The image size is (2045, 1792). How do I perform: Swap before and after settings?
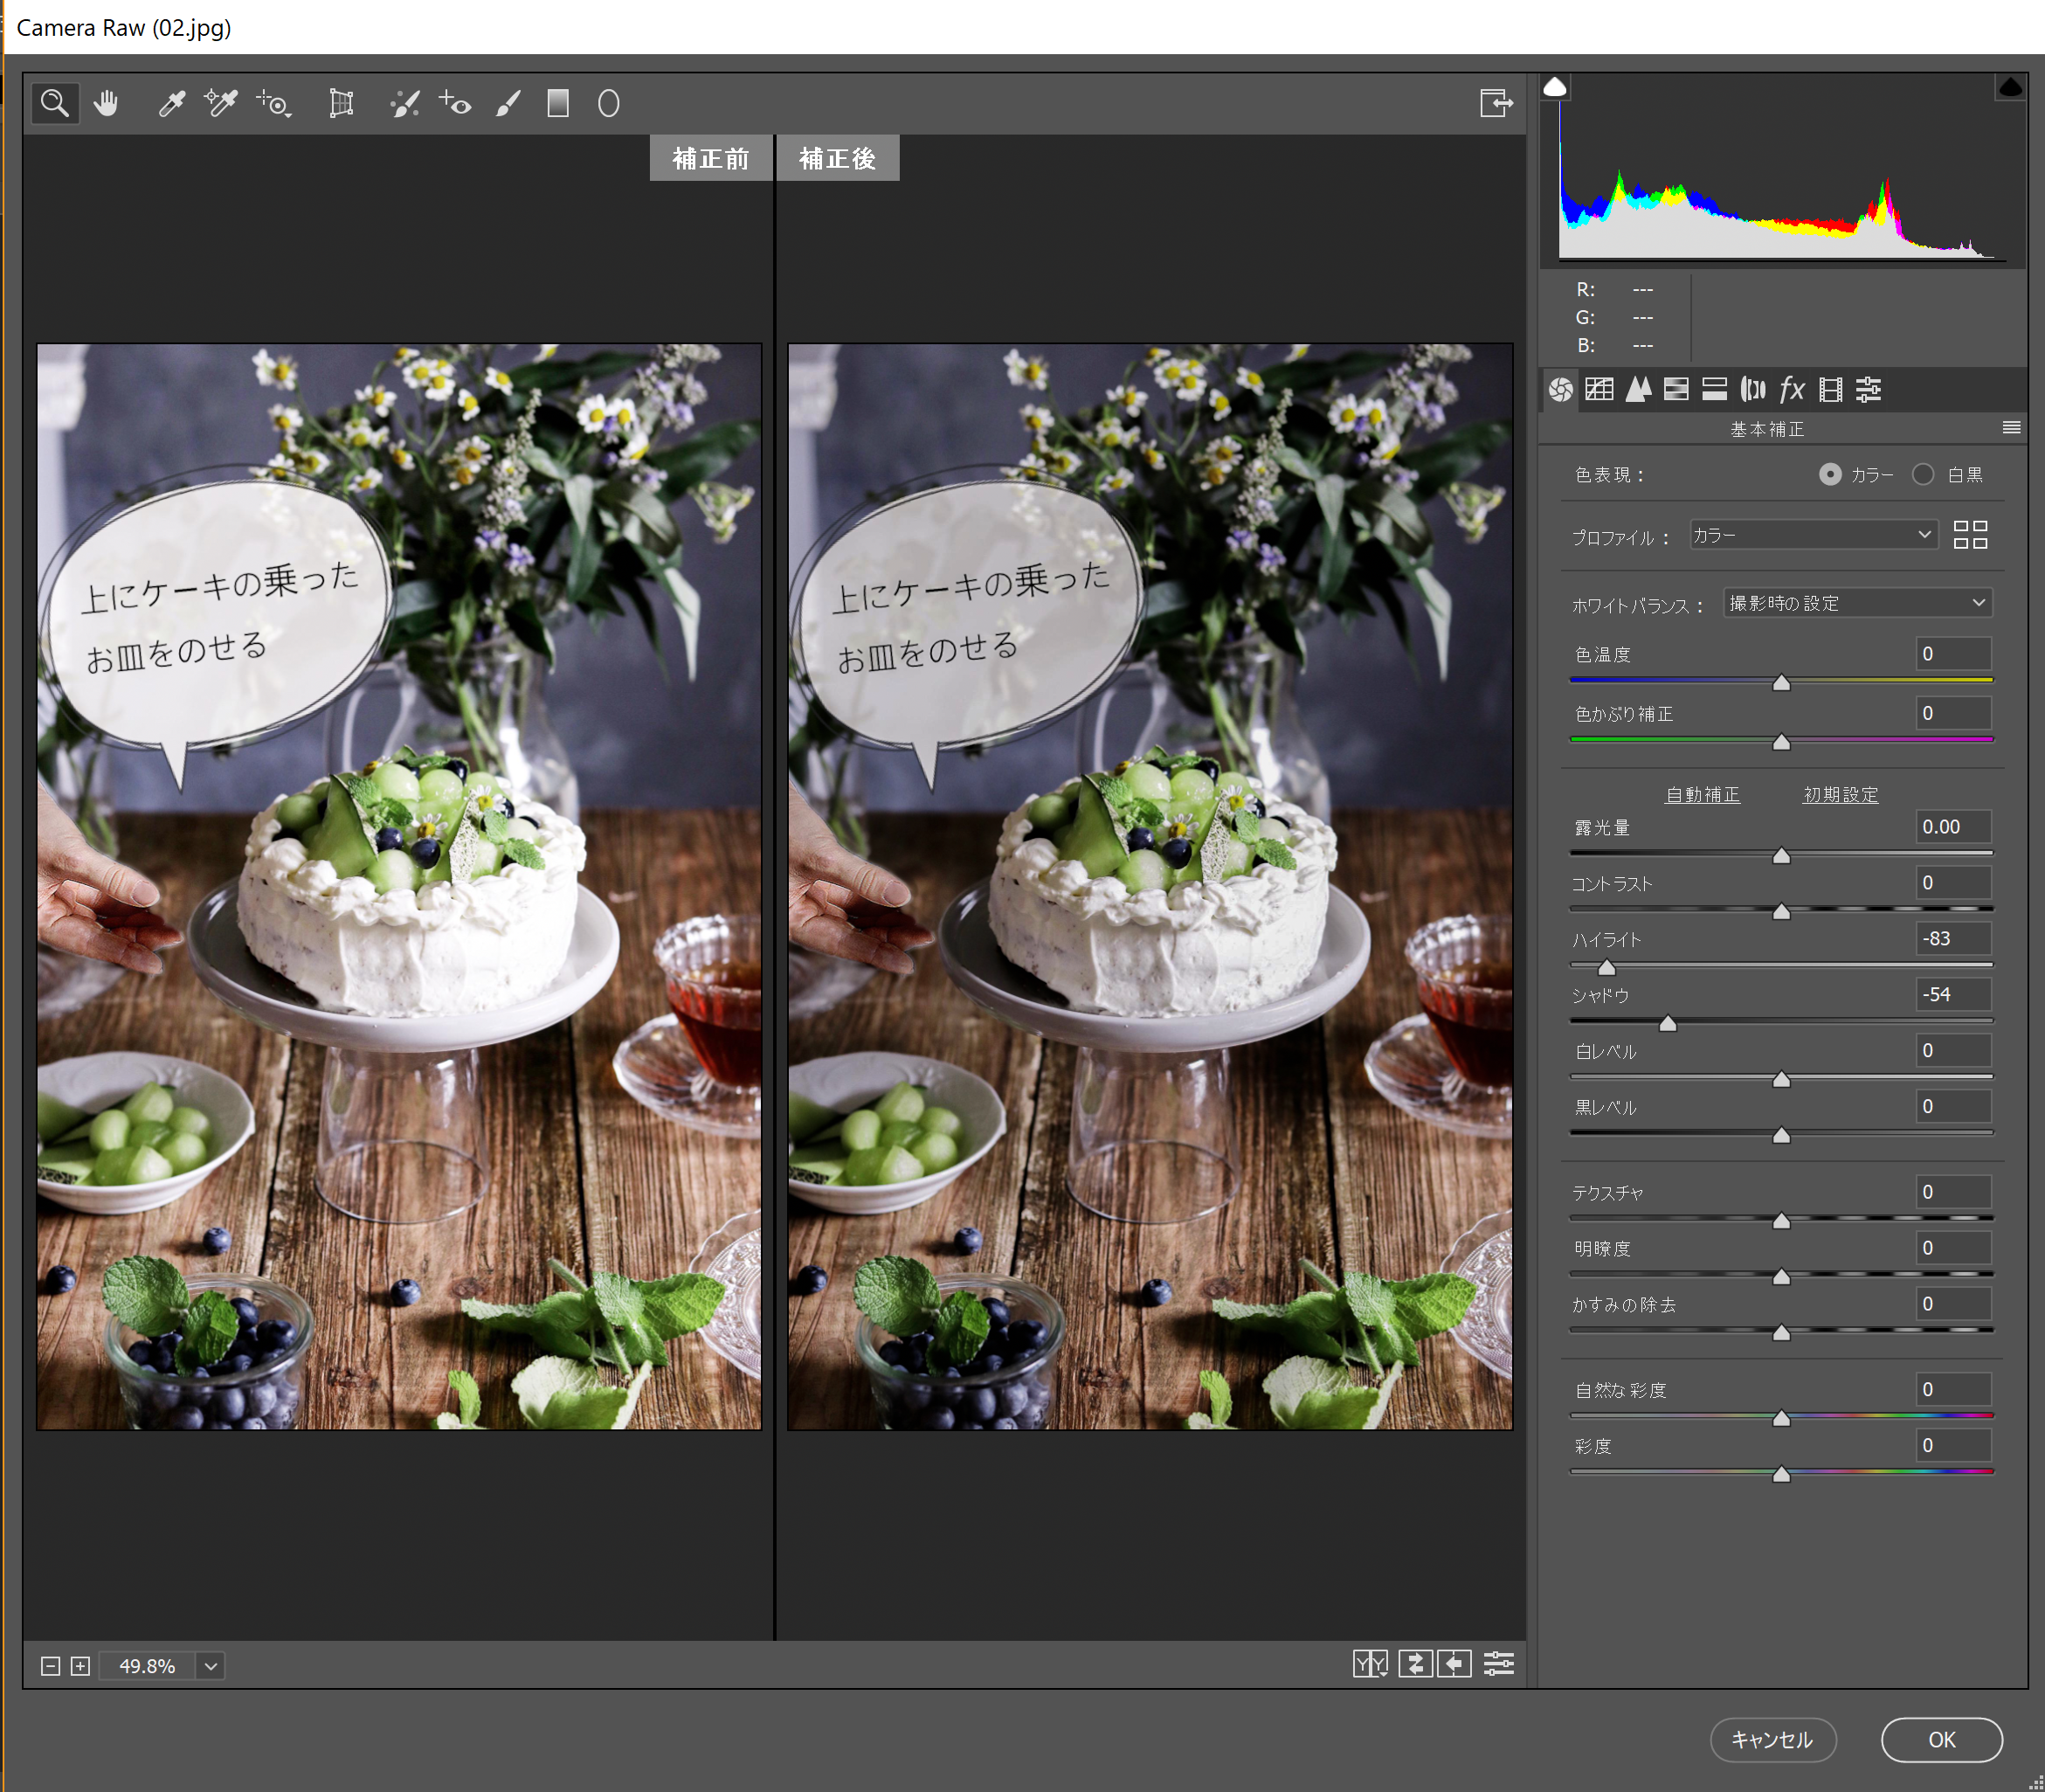pyautogui.click(x=1415, y=1664)
